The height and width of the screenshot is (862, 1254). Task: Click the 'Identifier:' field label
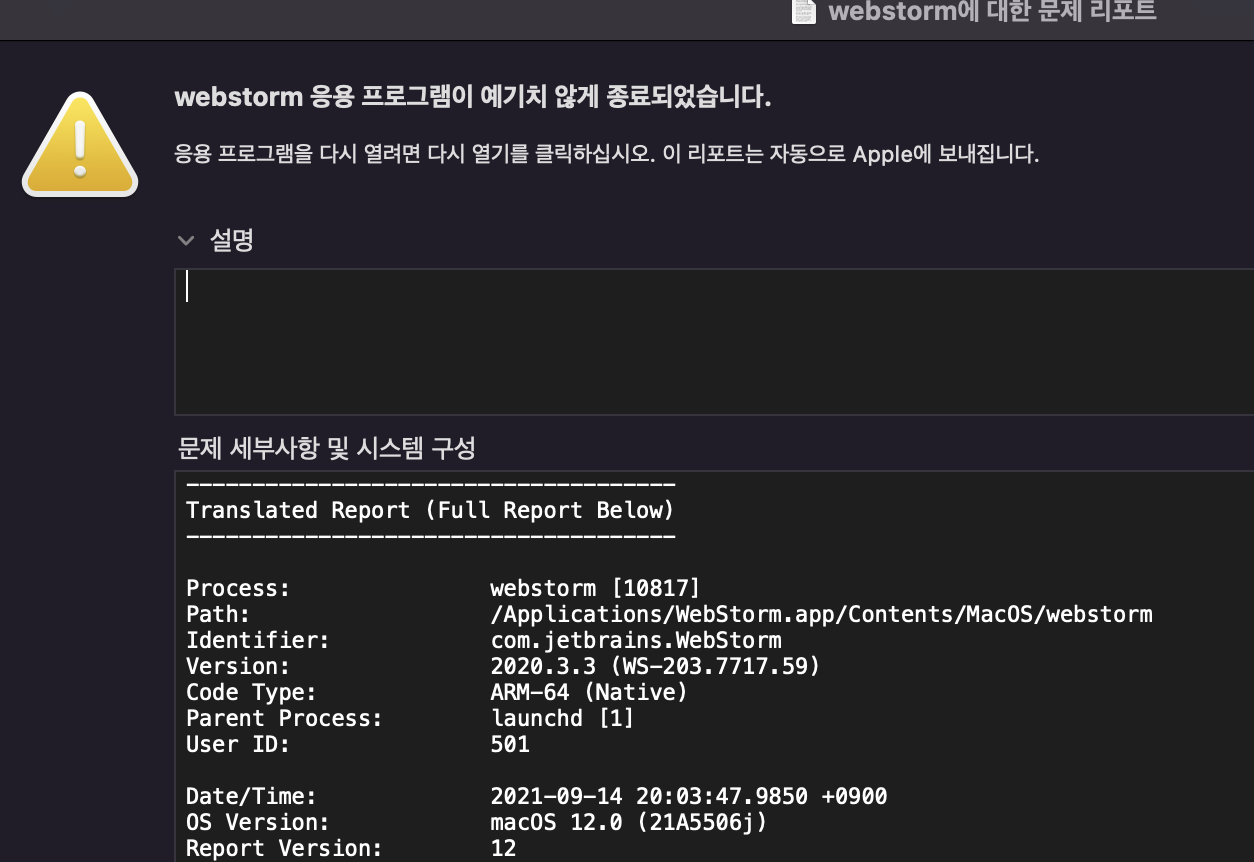pyautogui.click(x=258, y=640)
